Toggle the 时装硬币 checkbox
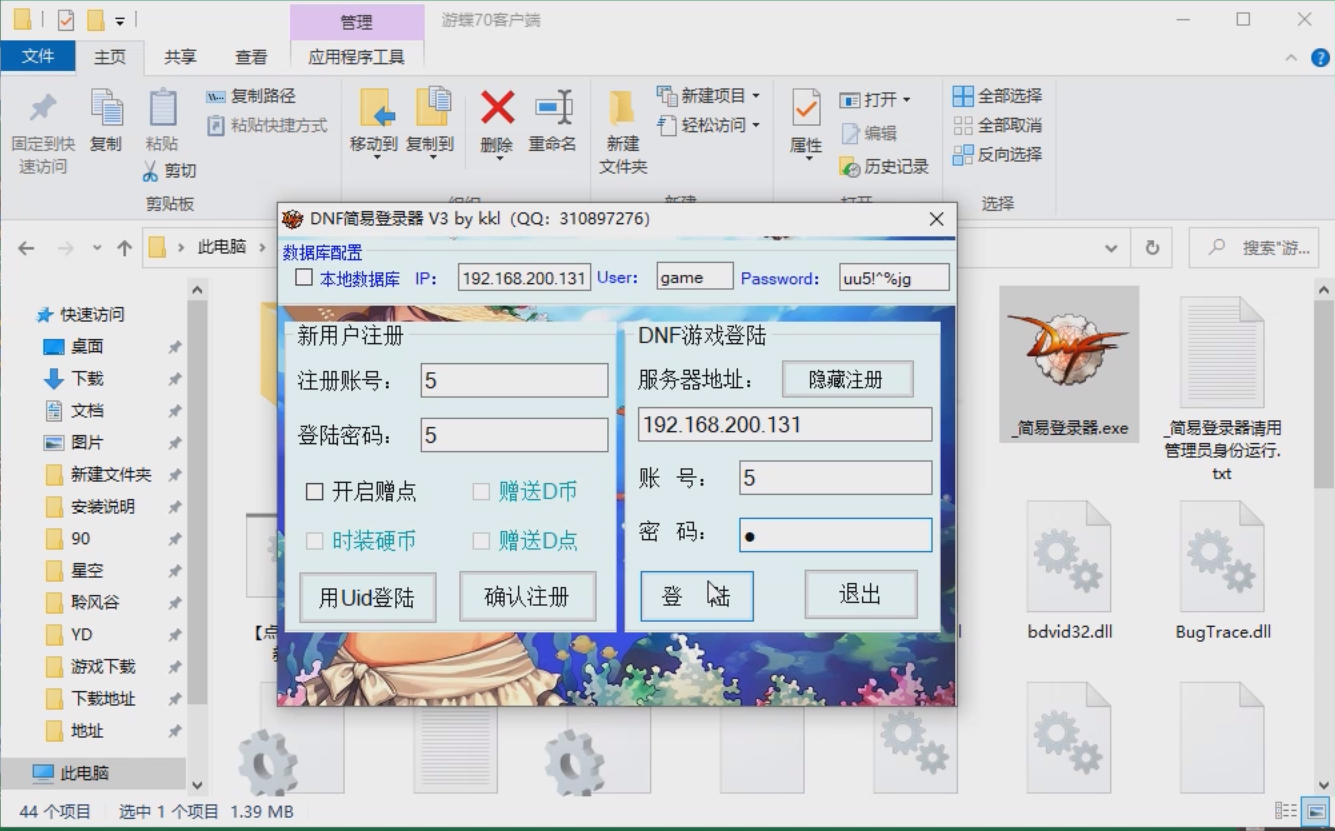Image resolution: width=1335 pixels, height=831 pixels. 314,541
